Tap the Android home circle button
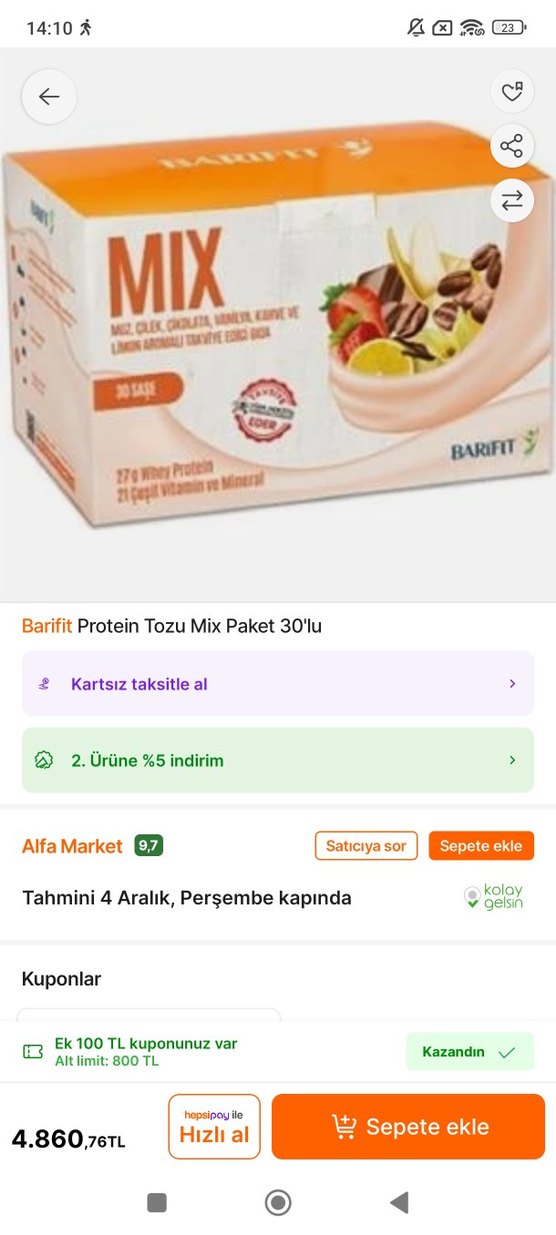Image resolution: width=556 pixels, height=1235 pixels. click(x=278, y=1202)
